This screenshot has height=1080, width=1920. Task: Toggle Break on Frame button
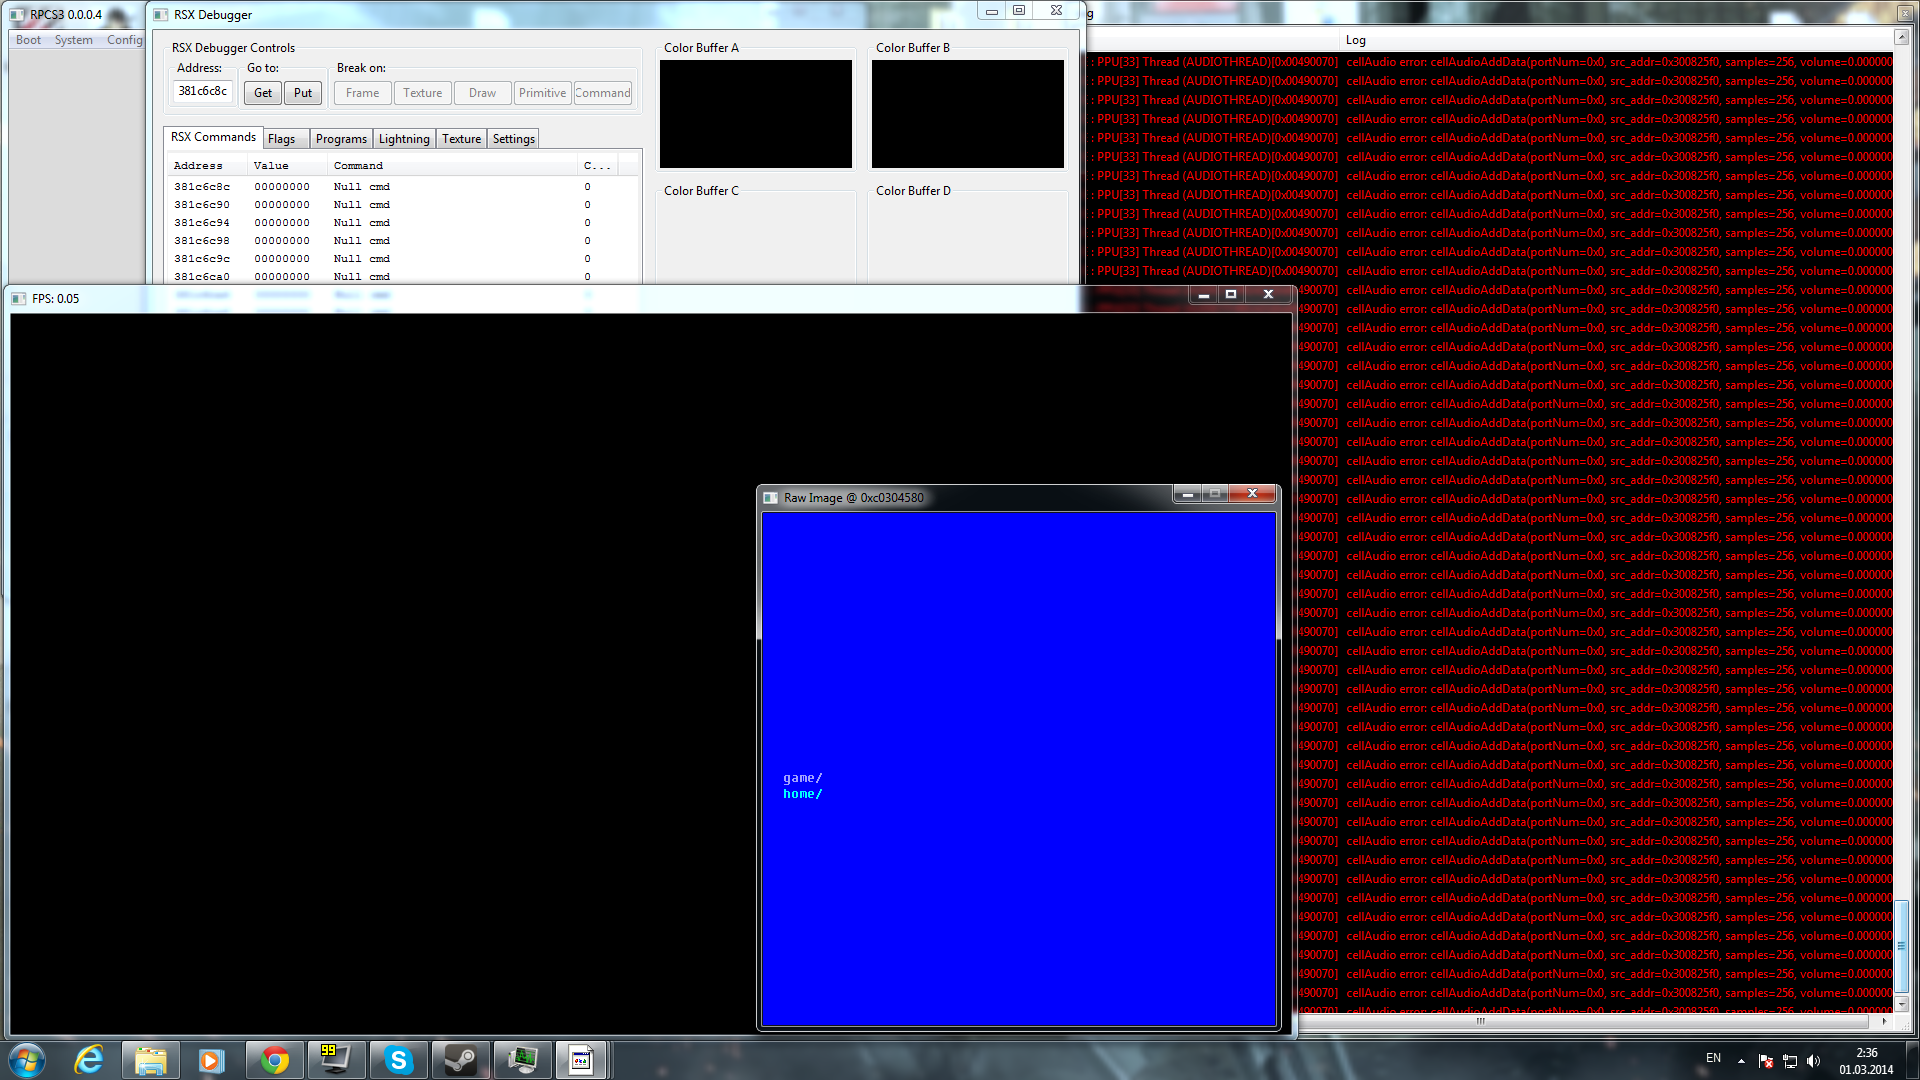(362, 93)
